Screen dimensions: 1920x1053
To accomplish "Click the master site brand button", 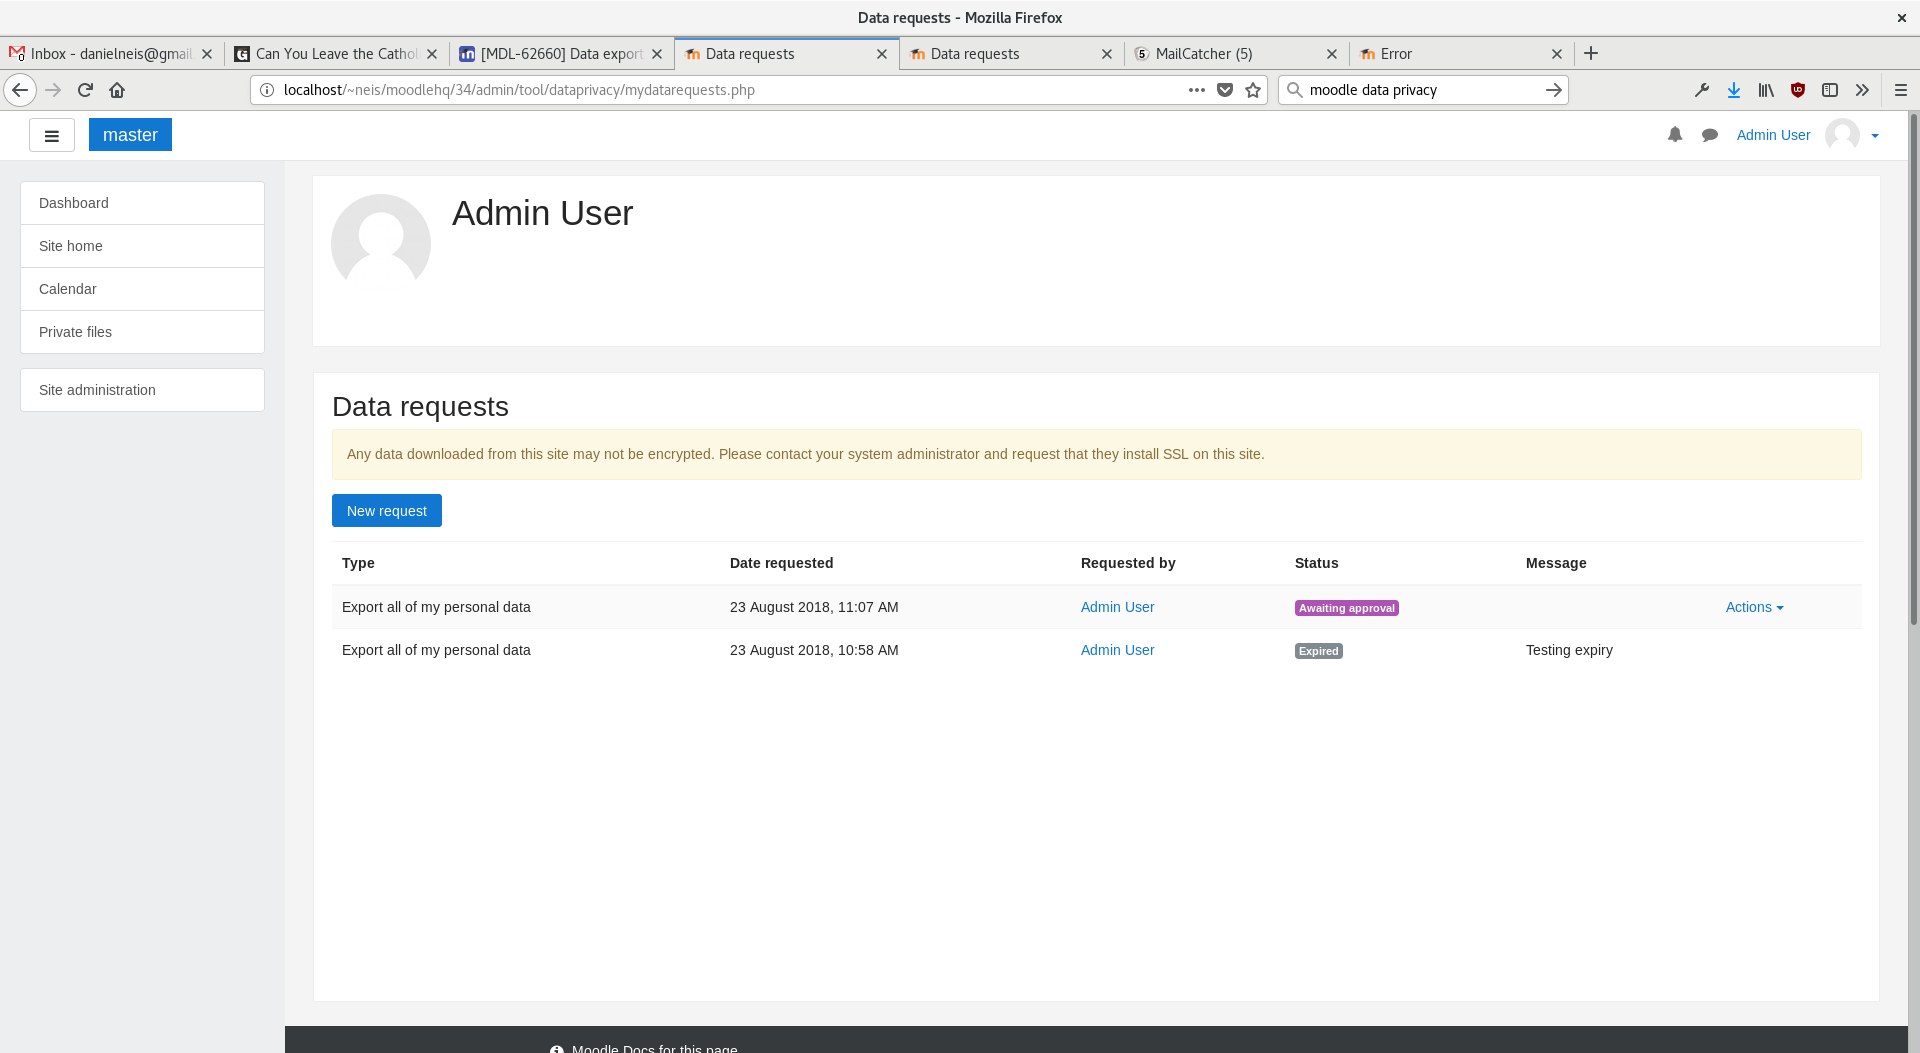I will [x=130, y=135].
